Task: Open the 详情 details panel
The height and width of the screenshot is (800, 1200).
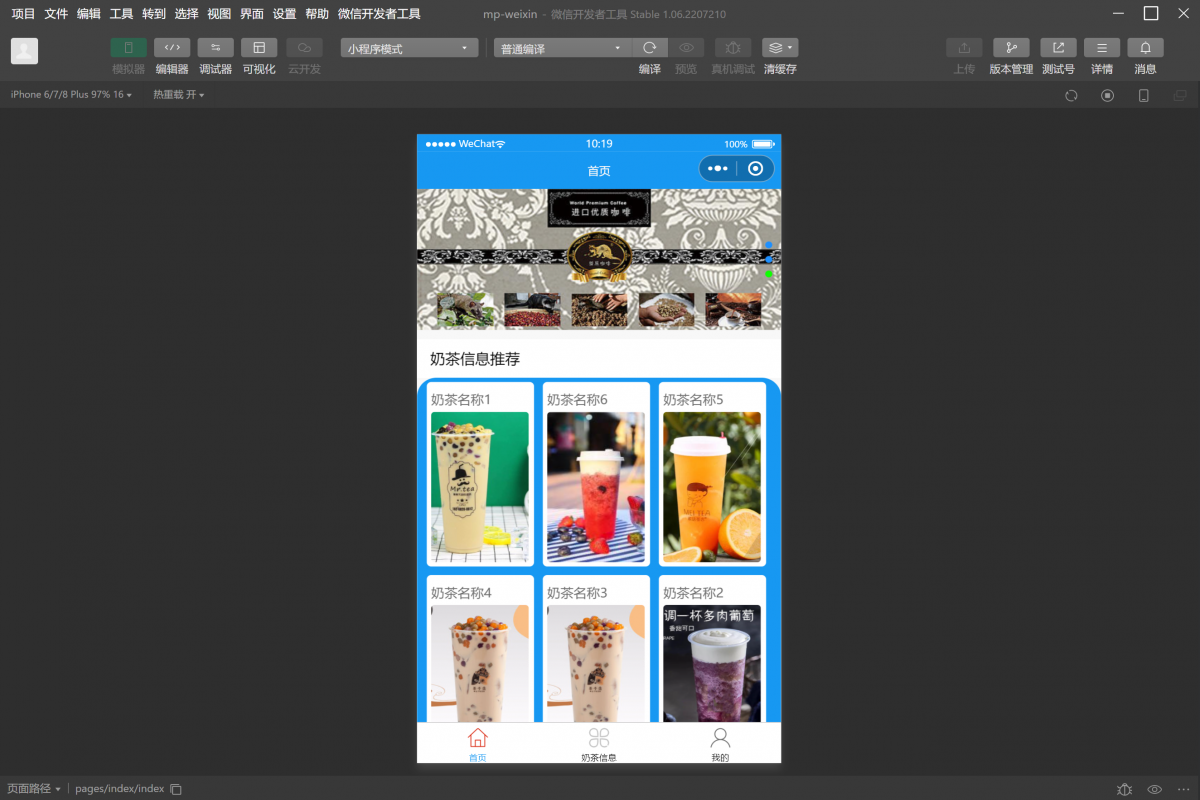Action: tap(1102, 48)
